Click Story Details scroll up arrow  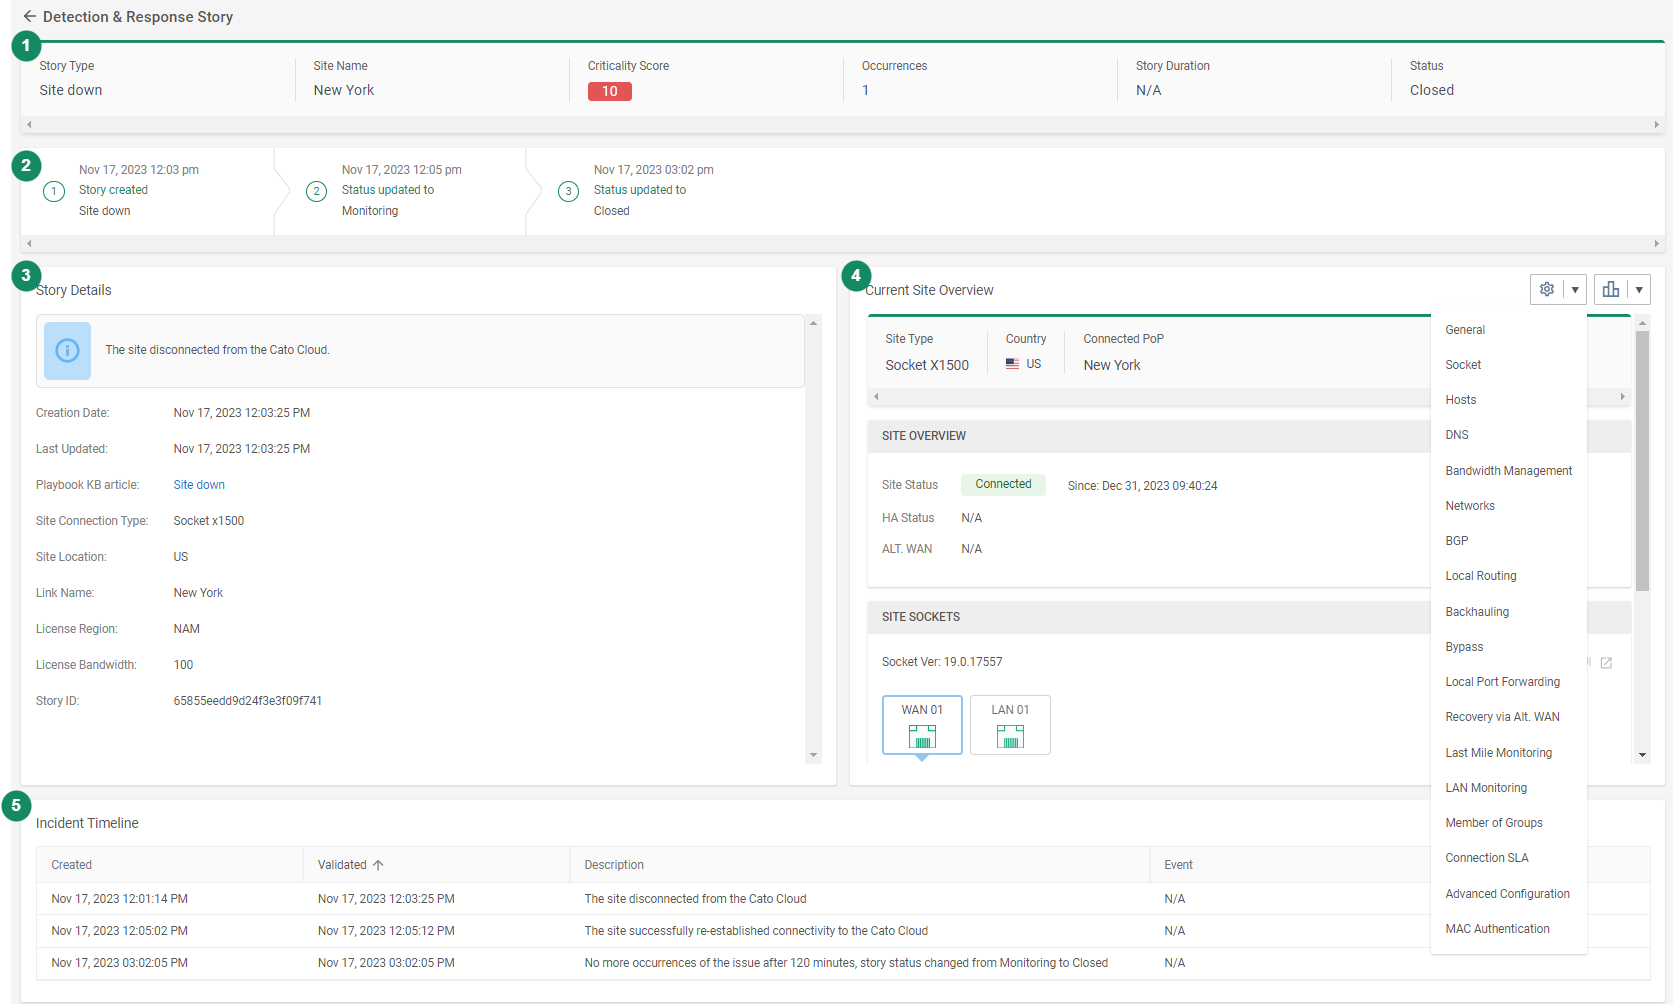tap(813, 323)
